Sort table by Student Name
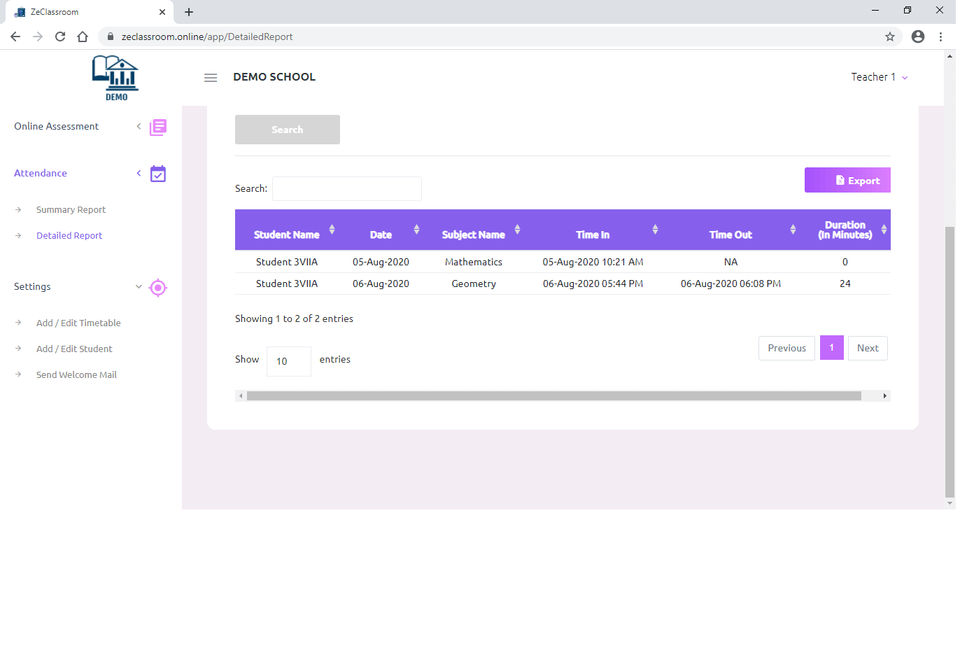960x658 pixels. [332, 230]
